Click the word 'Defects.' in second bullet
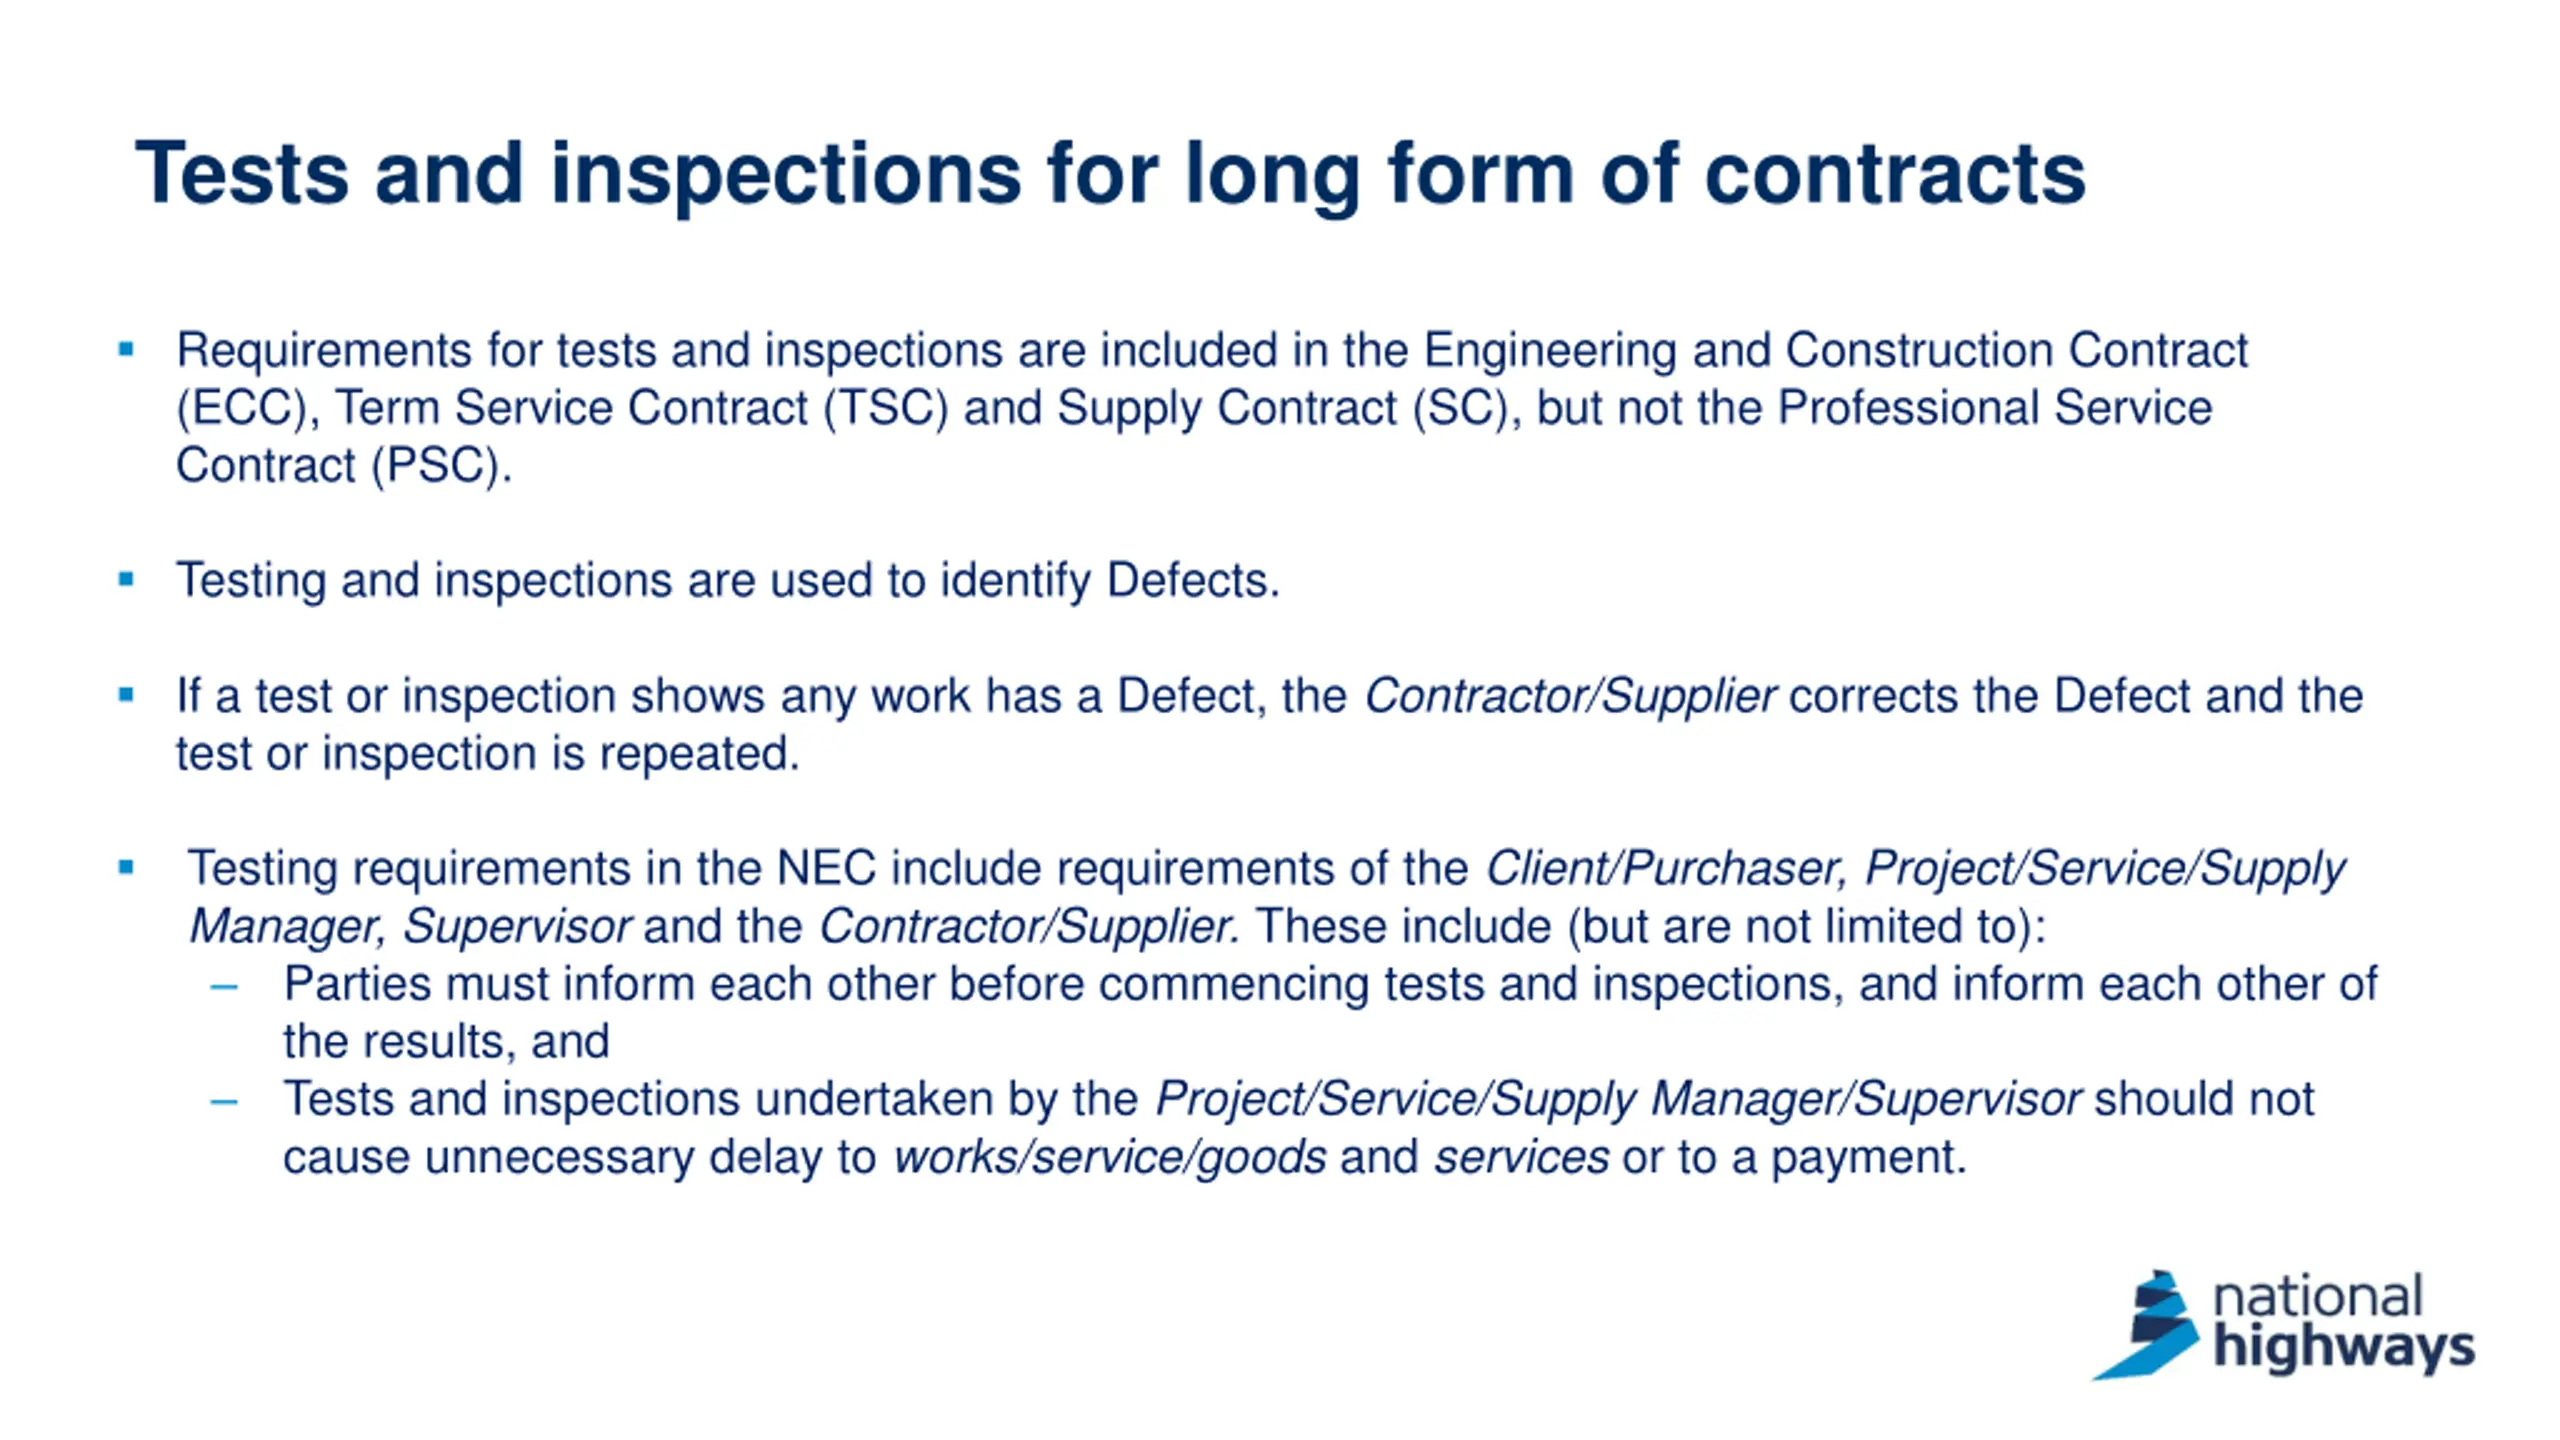2560x1440 pixels. tap(1193, 581)
